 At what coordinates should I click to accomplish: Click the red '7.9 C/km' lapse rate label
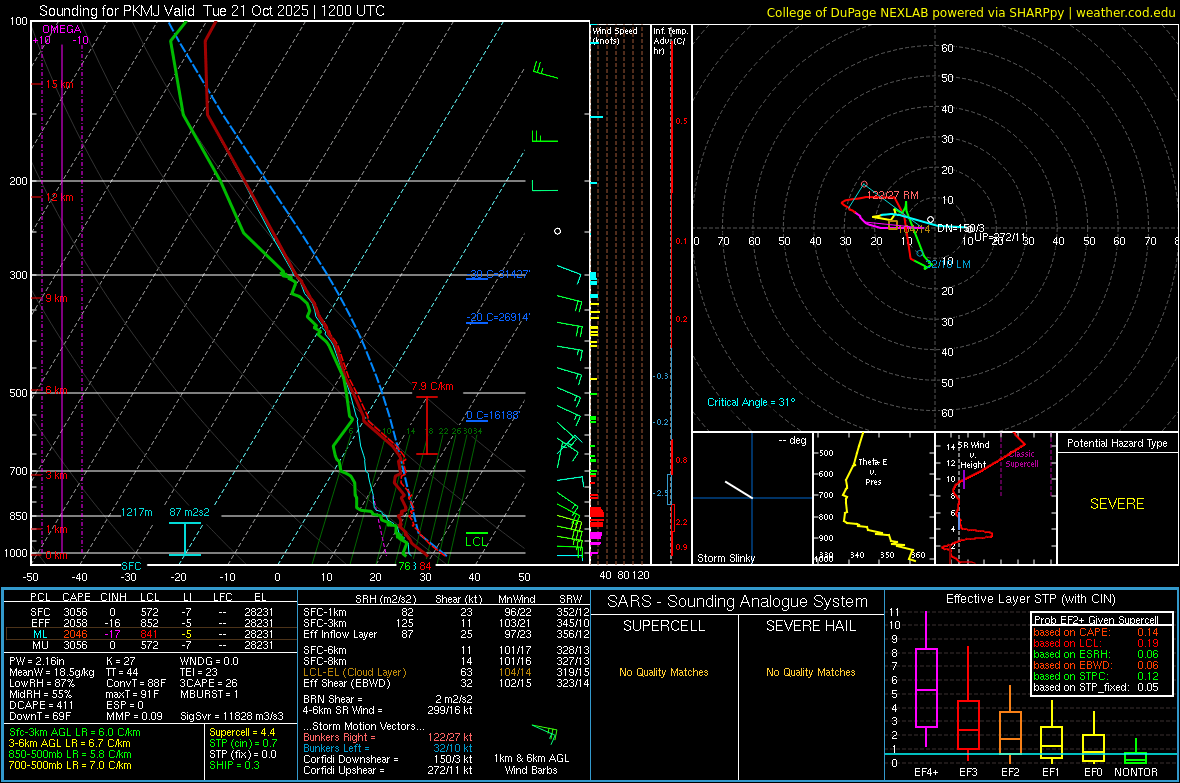tap(433, 386)
